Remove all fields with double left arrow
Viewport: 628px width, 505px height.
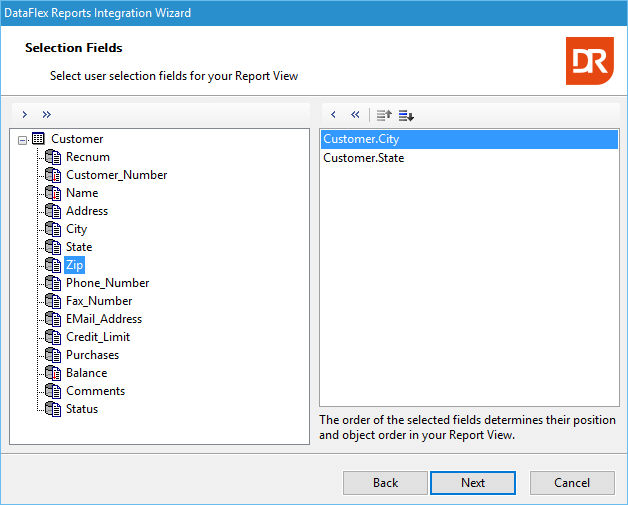pyautogui.click(x=355, y=115)
